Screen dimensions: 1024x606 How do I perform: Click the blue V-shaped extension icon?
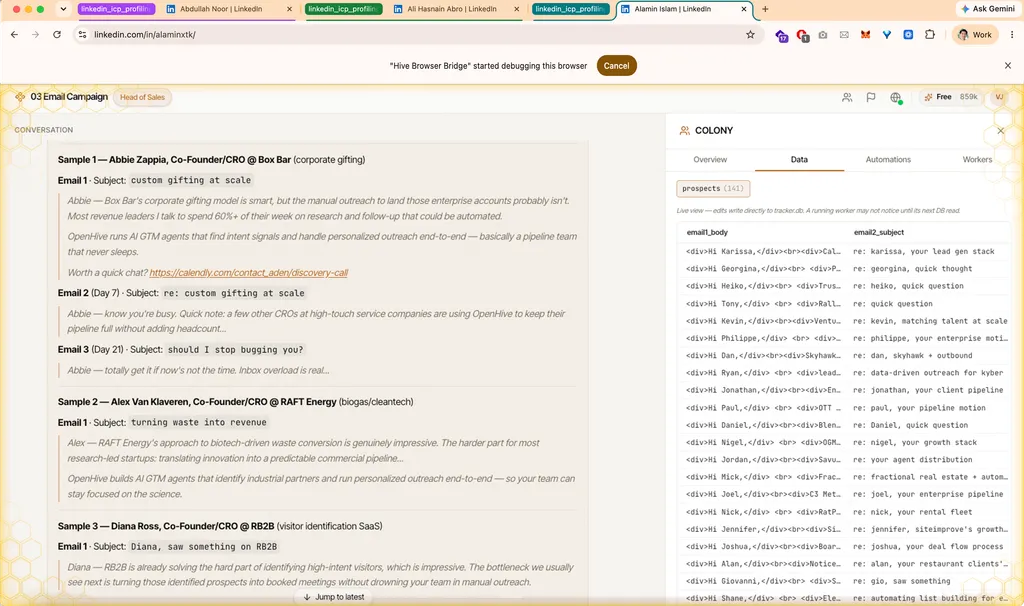tap(887, 35)
